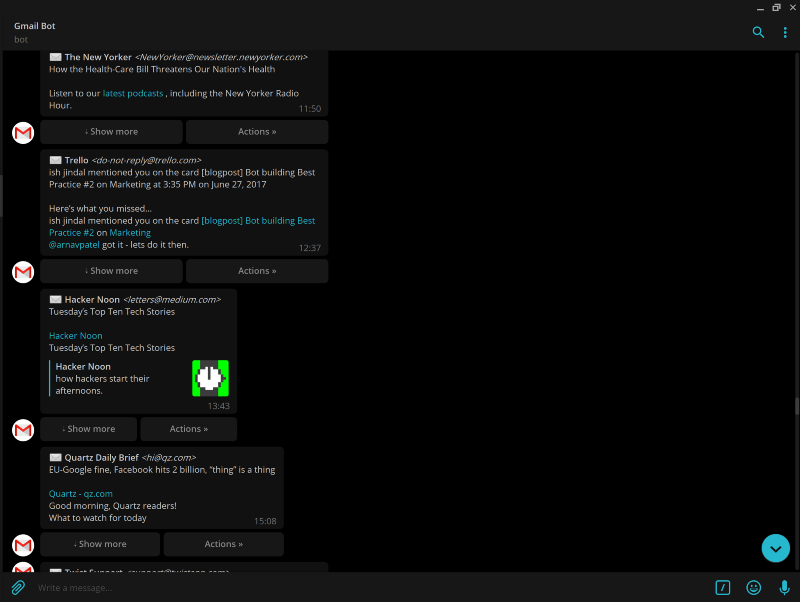The image size is (800, 602).
Task: Click Gmail avatar beside the Hacker Noon message
Action: pyautogui.click(x=23, y=430)
